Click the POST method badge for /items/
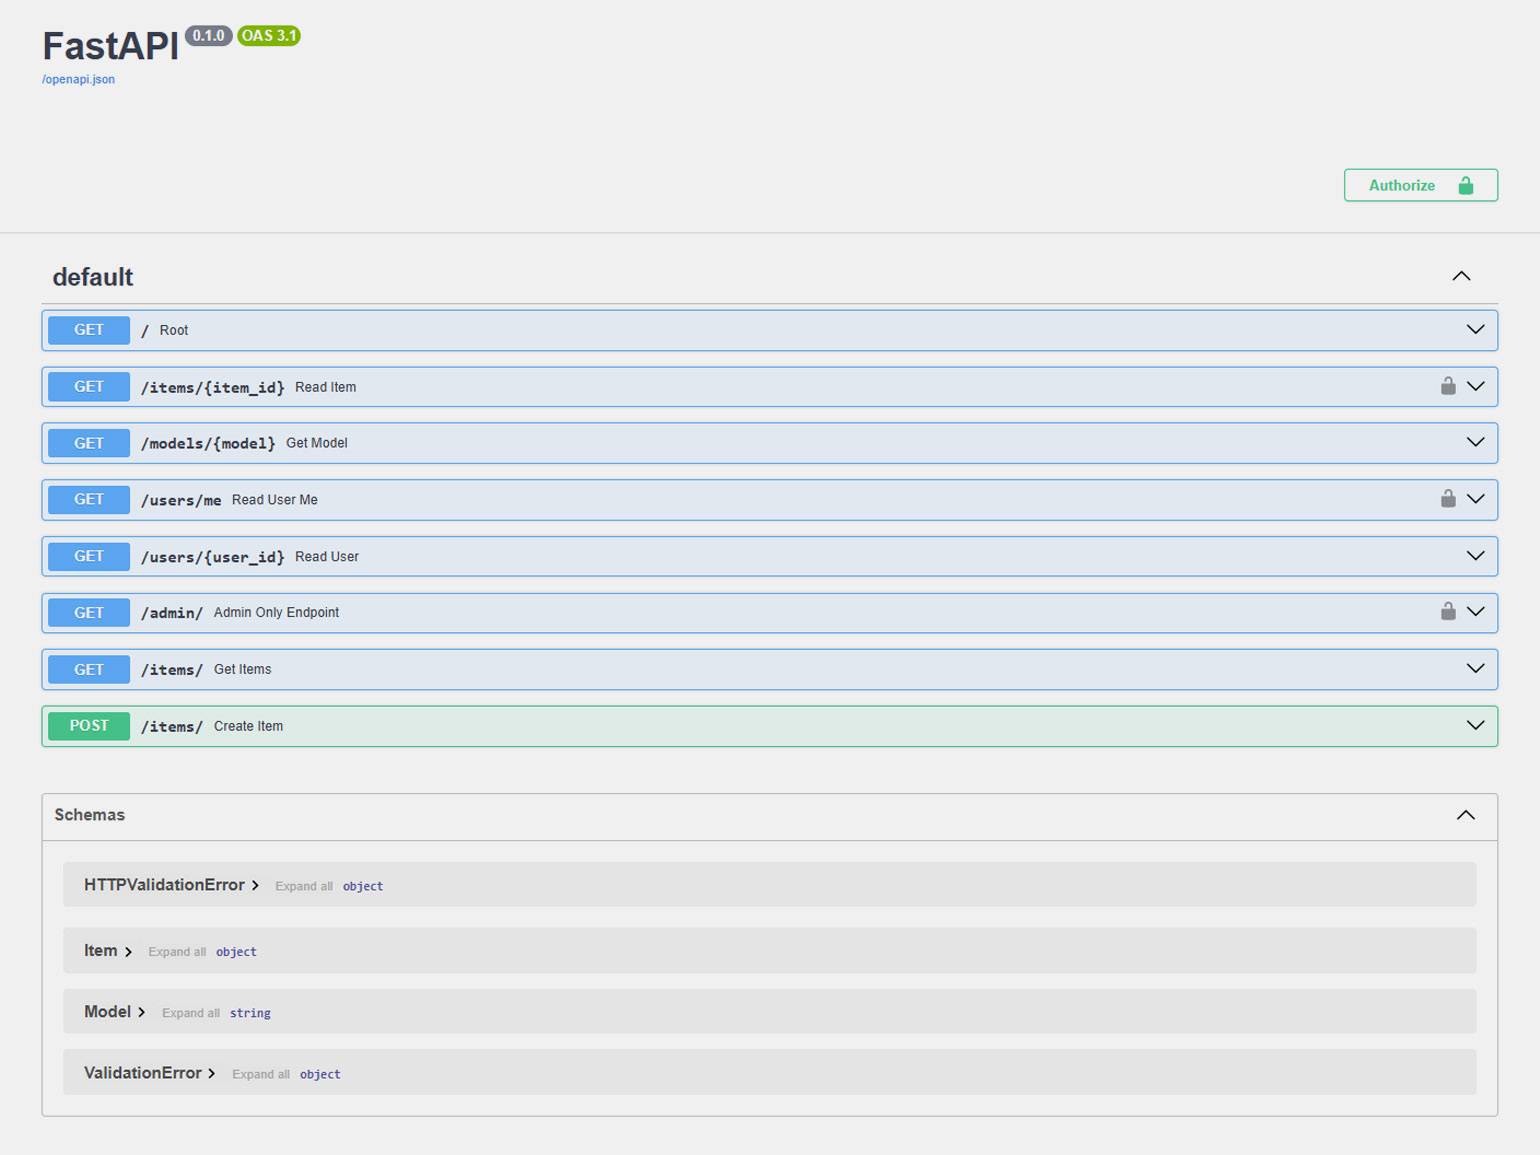Screen dimensions: 1540x1155 pos(89,726)
